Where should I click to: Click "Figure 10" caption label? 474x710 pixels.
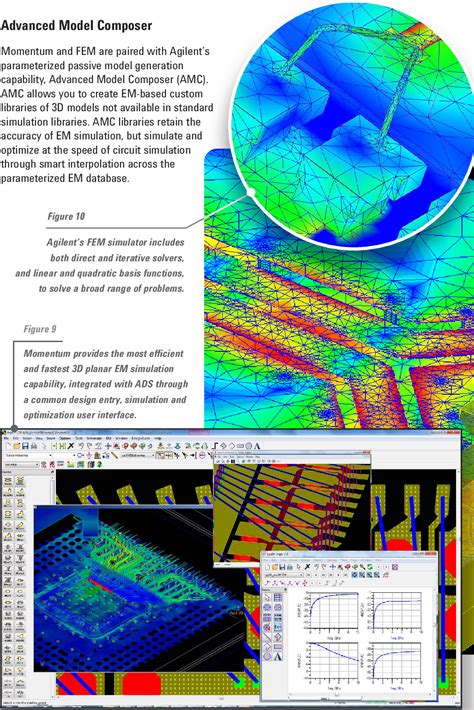66,216
